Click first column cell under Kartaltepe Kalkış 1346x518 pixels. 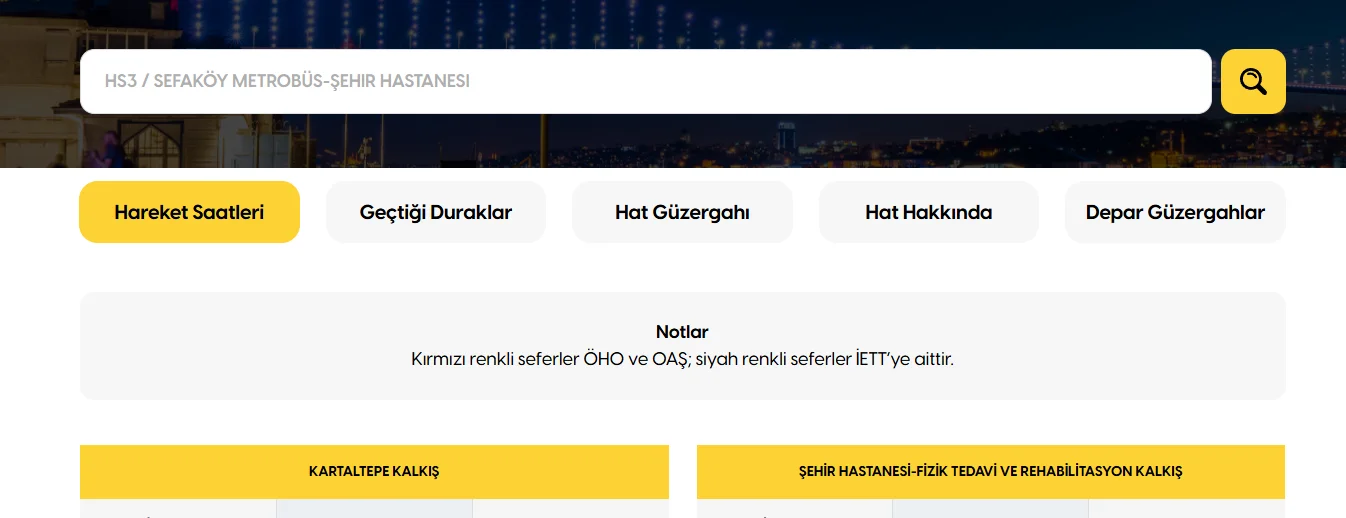pos(178,509)
